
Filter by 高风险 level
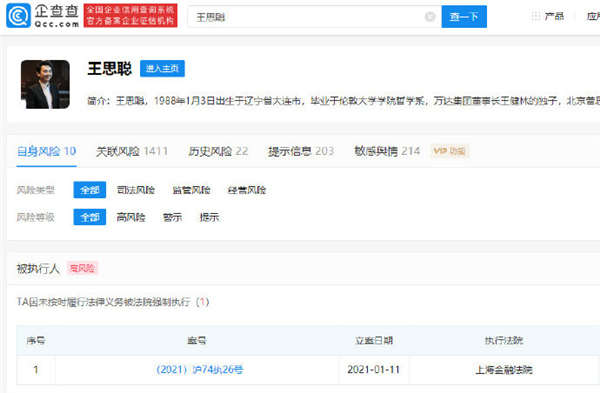(x=131, y=217)
